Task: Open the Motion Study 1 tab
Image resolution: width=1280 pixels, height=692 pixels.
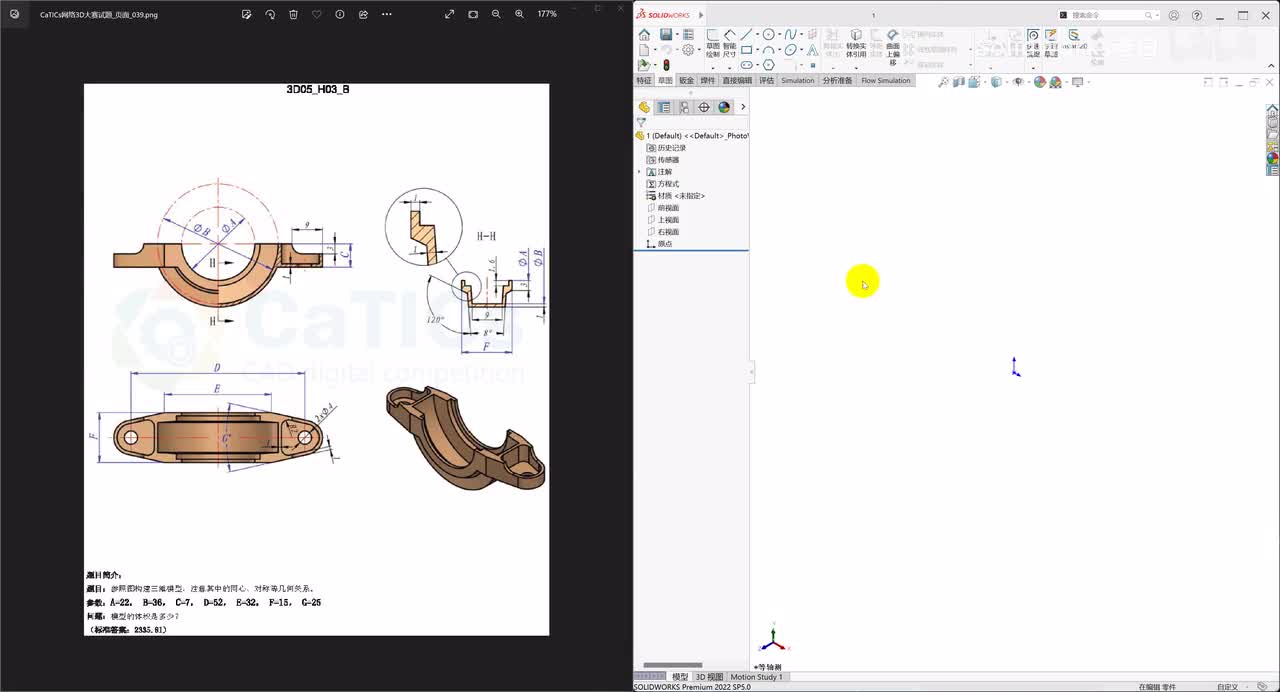Action: pos(757,677)
